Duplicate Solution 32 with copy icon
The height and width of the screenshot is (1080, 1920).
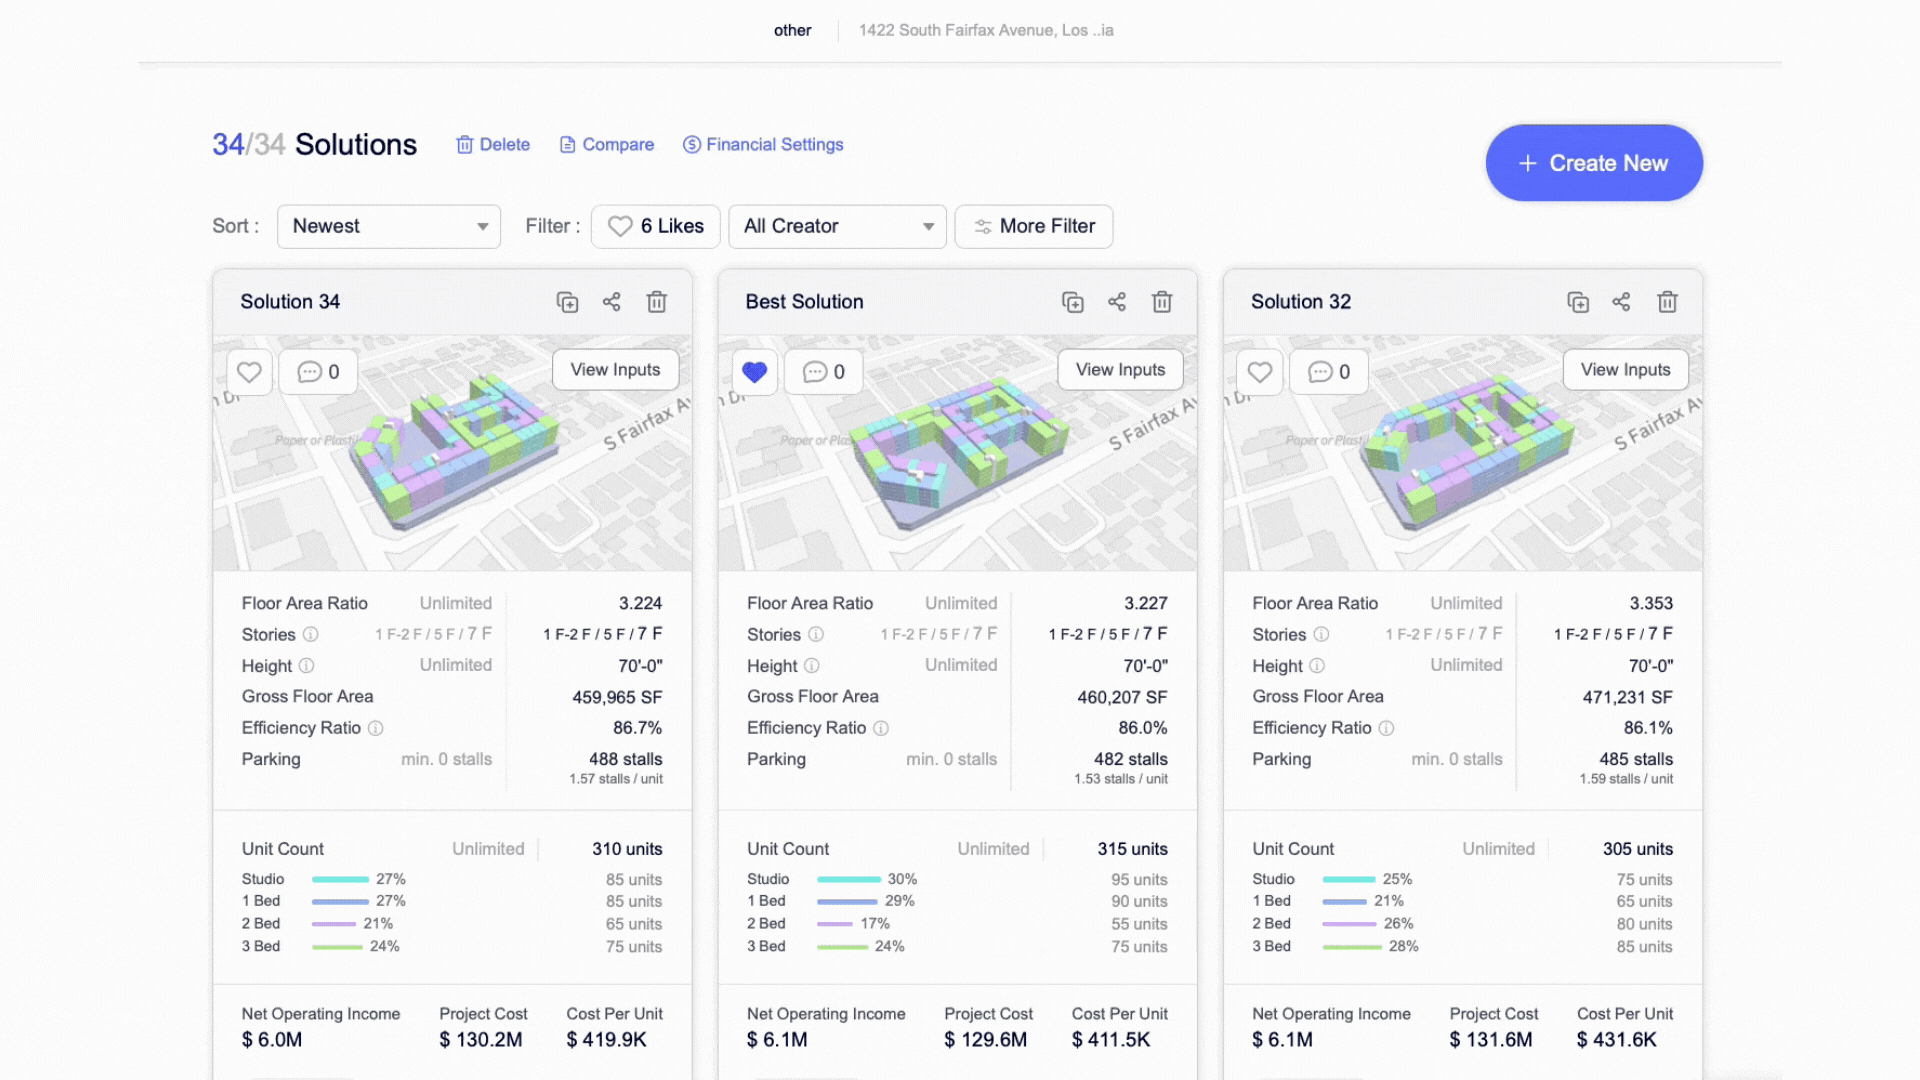point(1578,302)
